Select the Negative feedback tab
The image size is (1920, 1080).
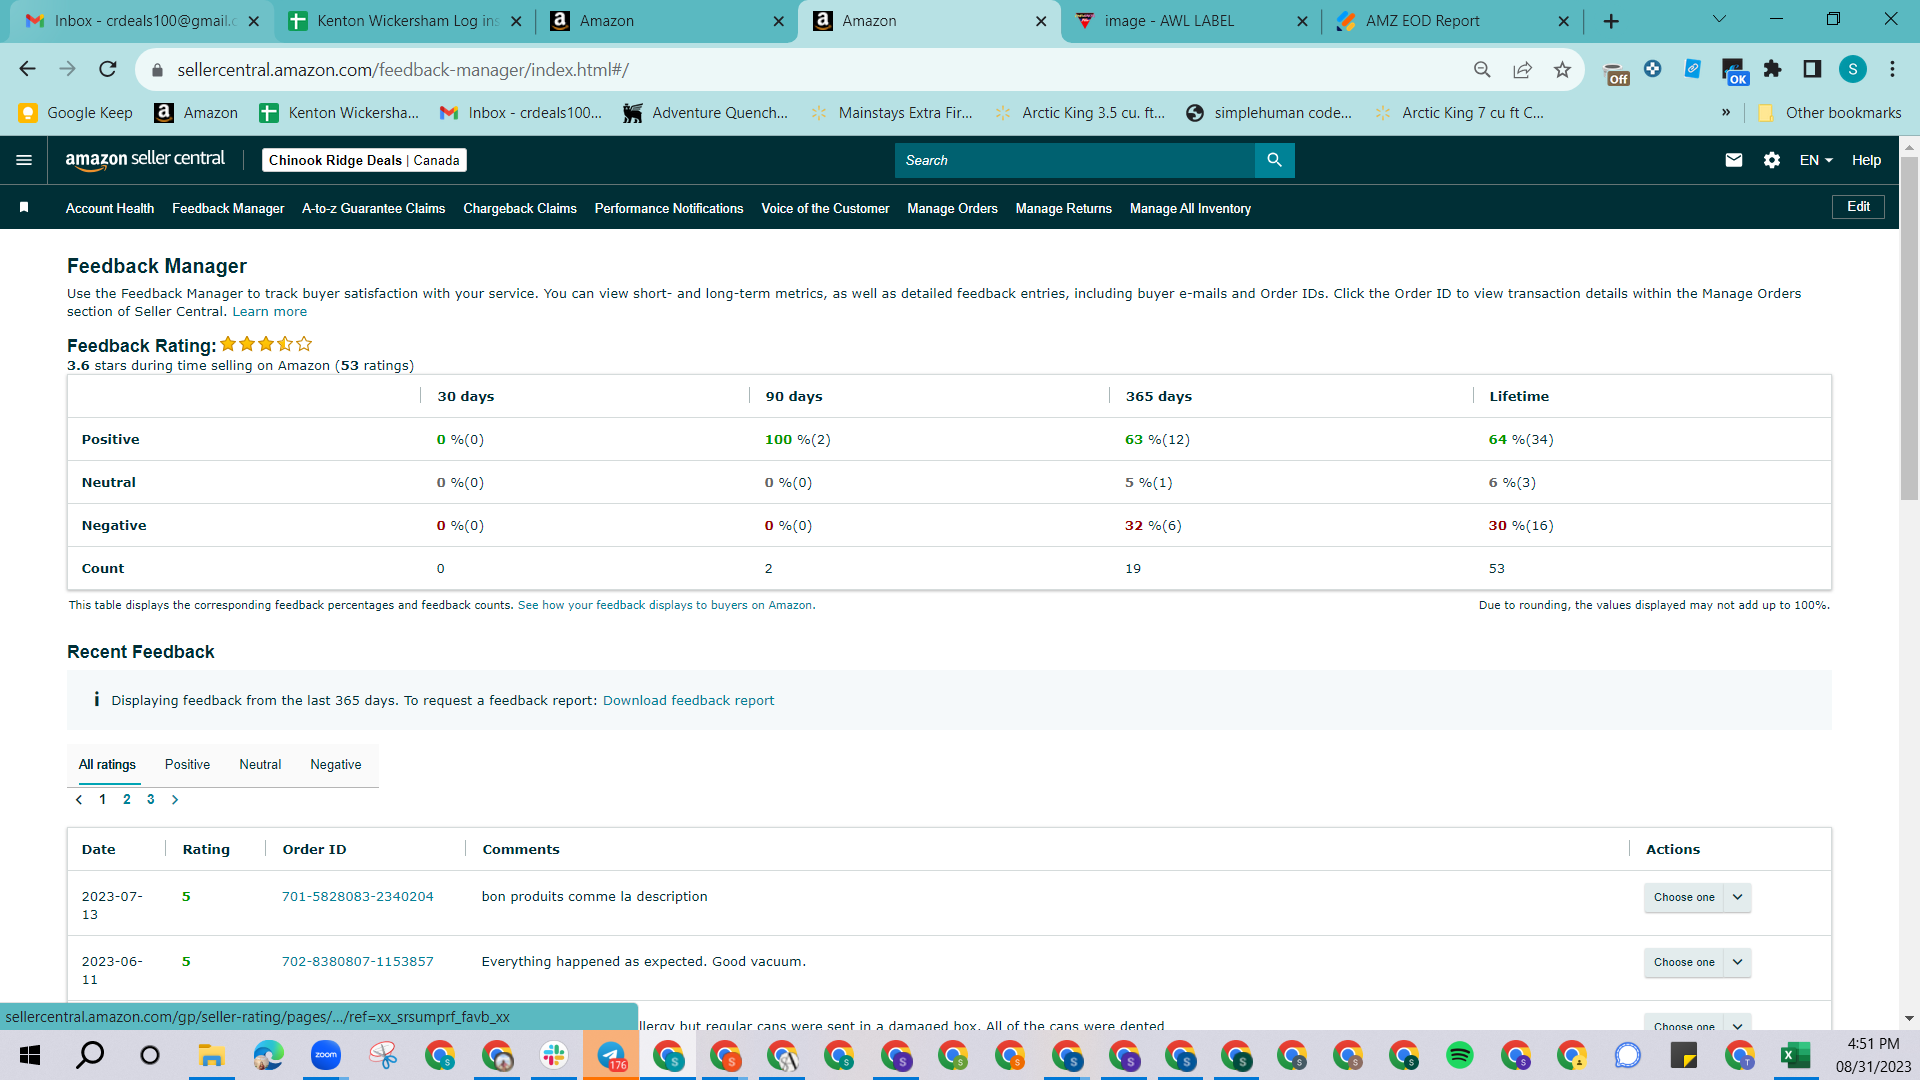336,765
